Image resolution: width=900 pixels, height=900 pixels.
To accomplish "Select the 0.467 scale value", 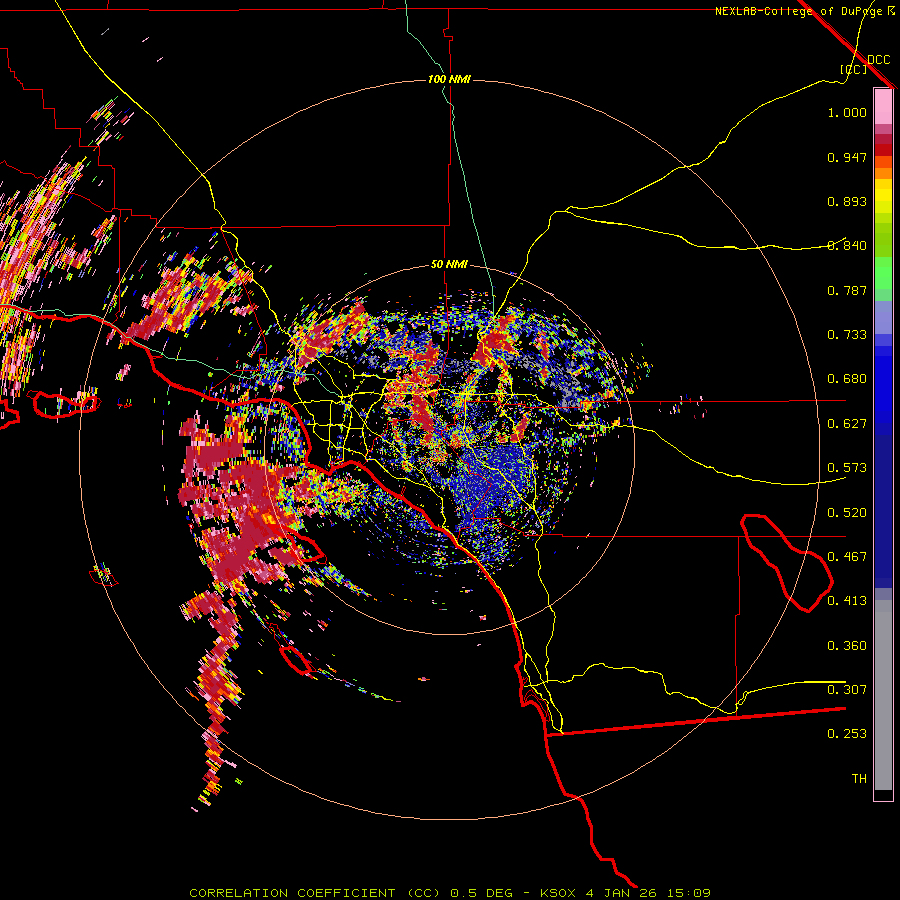I will click(847, 557).
